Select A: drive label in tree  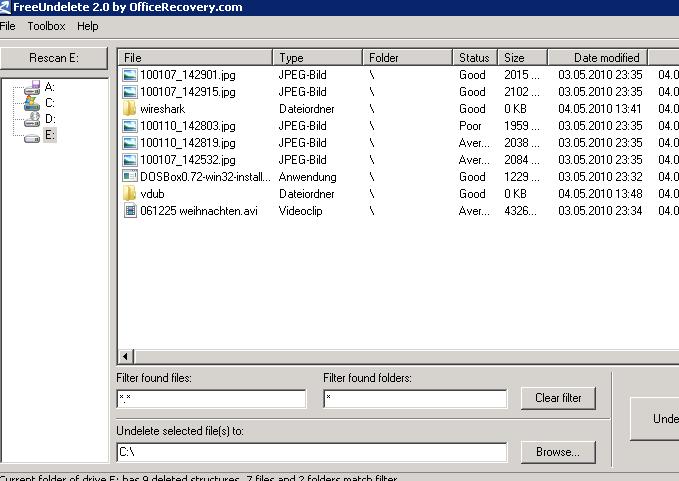click(x=50, y=87)
